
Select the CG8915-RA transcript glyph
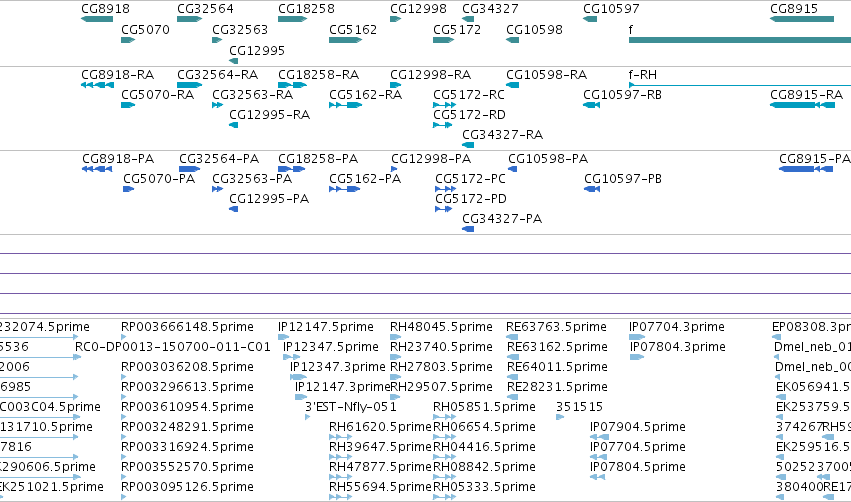802,105
